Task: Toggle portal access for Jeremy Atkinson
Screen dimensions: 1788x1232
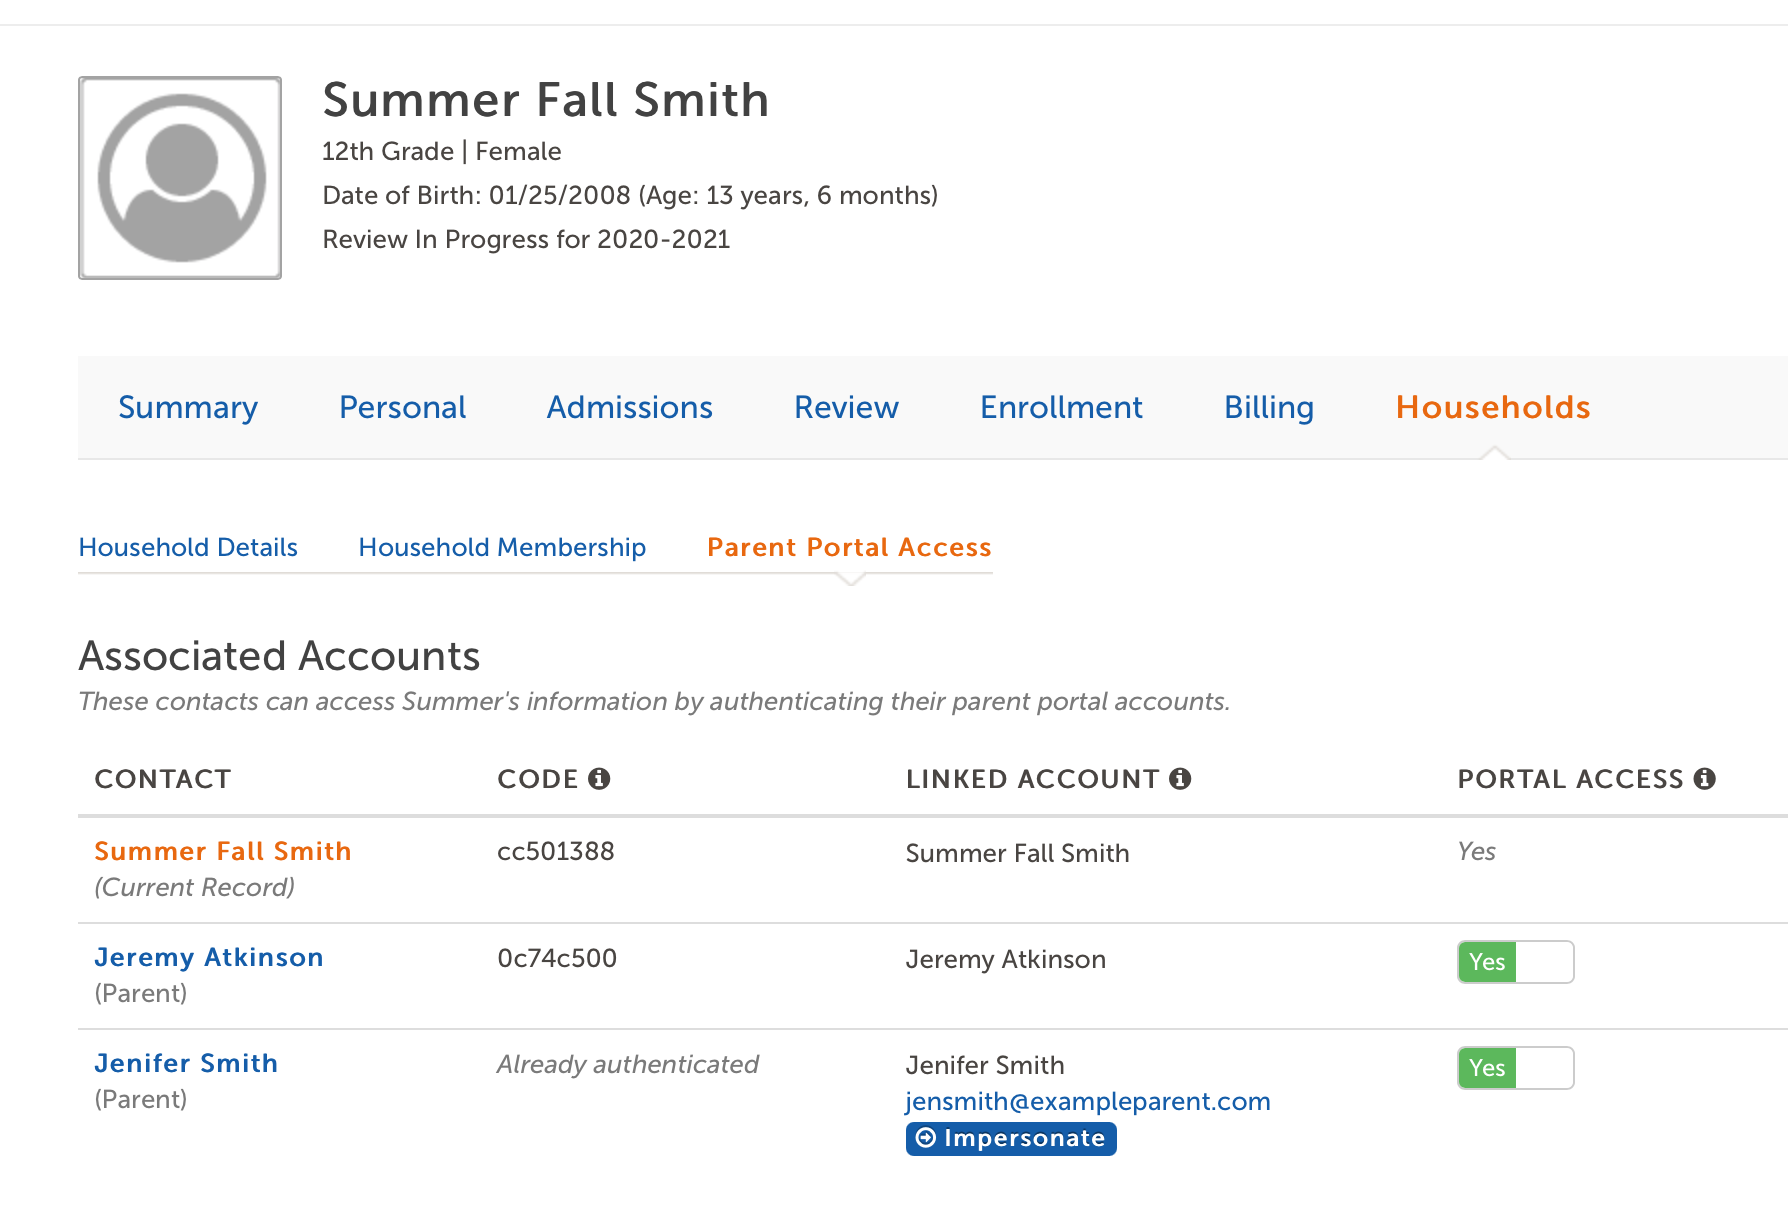Action: [1515, 962]
